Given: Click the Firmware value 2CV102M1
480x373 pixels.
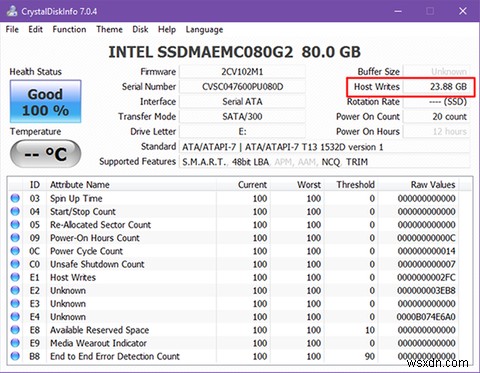Looking at the screenshot, I should point(242,72).
